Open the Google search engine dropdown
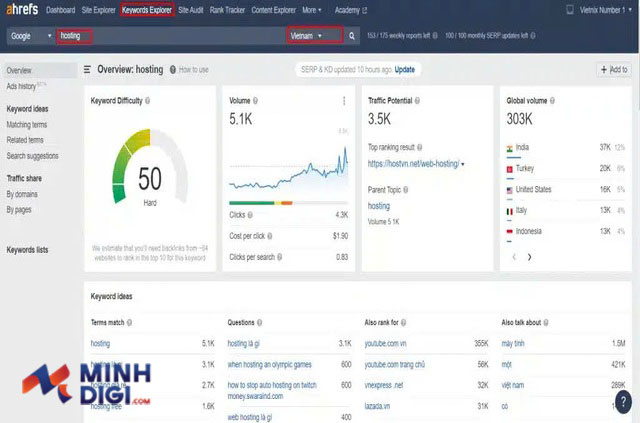The width and height of the screenshot is (640, 423). click(x=31, y=36)
